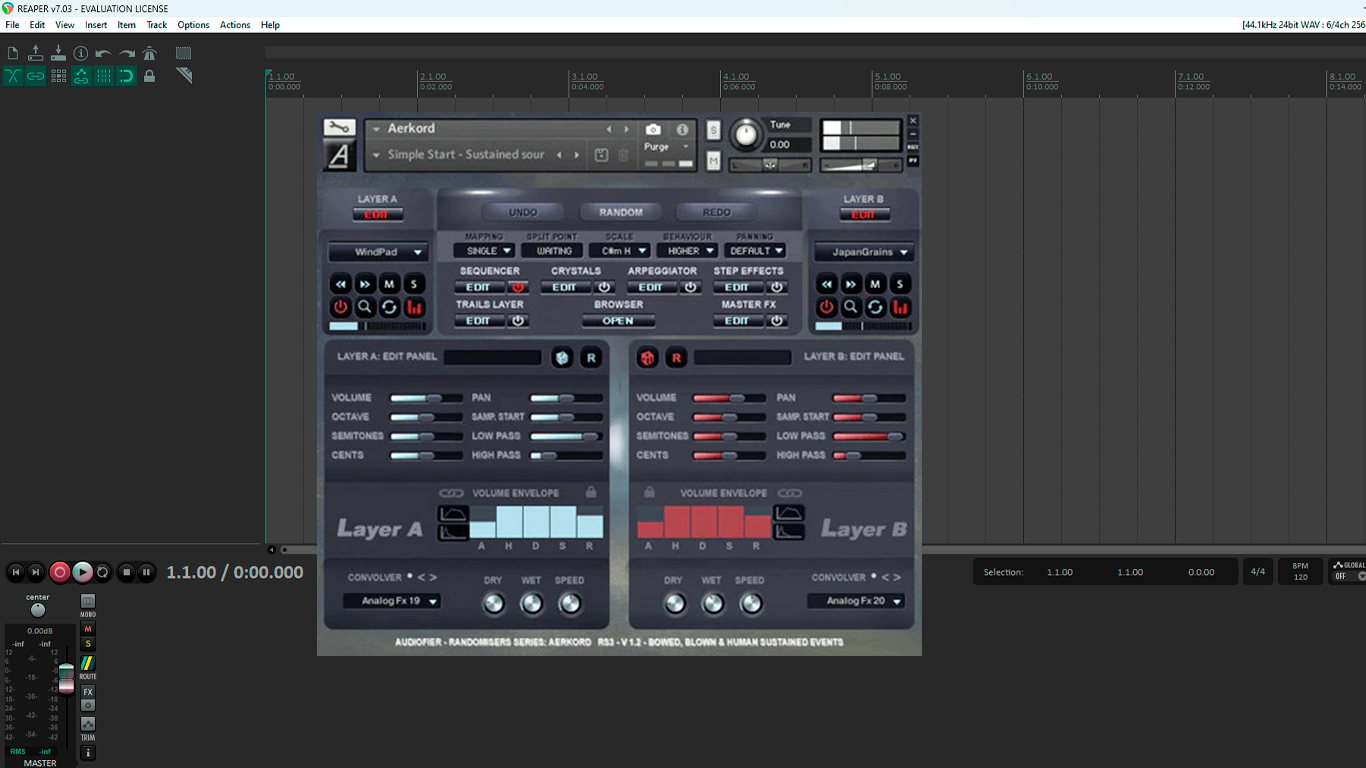Click master track ROUTE icon

click(88, 663)
